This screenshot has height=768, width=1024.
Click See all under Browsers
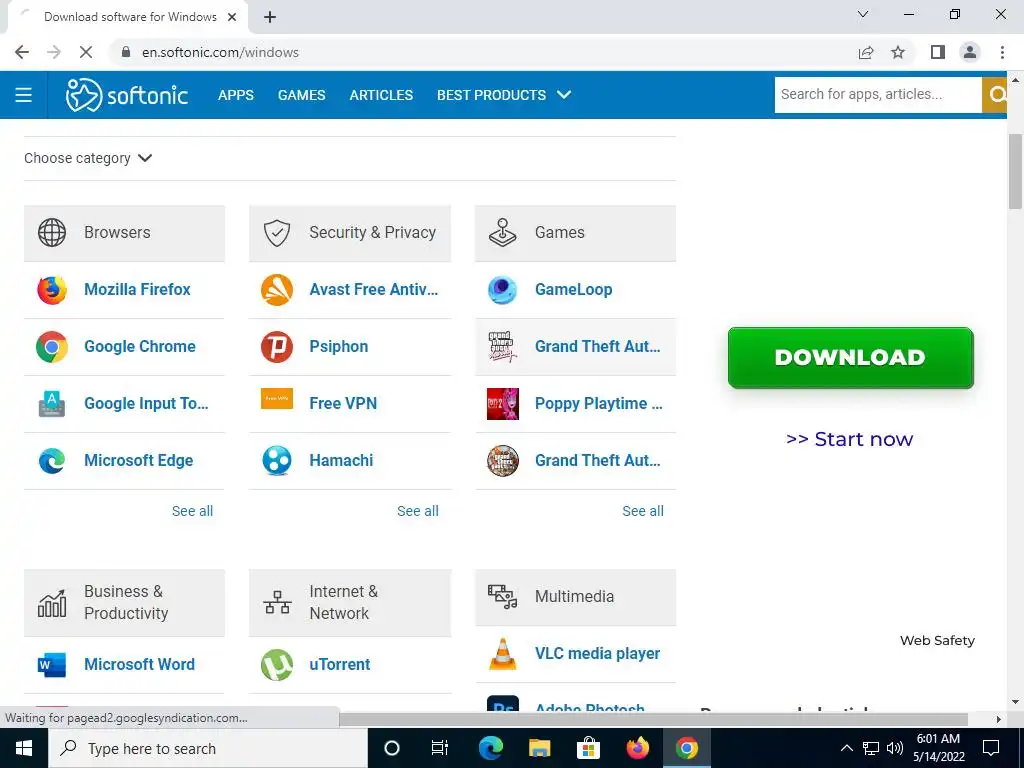click(x=192, y=511)
